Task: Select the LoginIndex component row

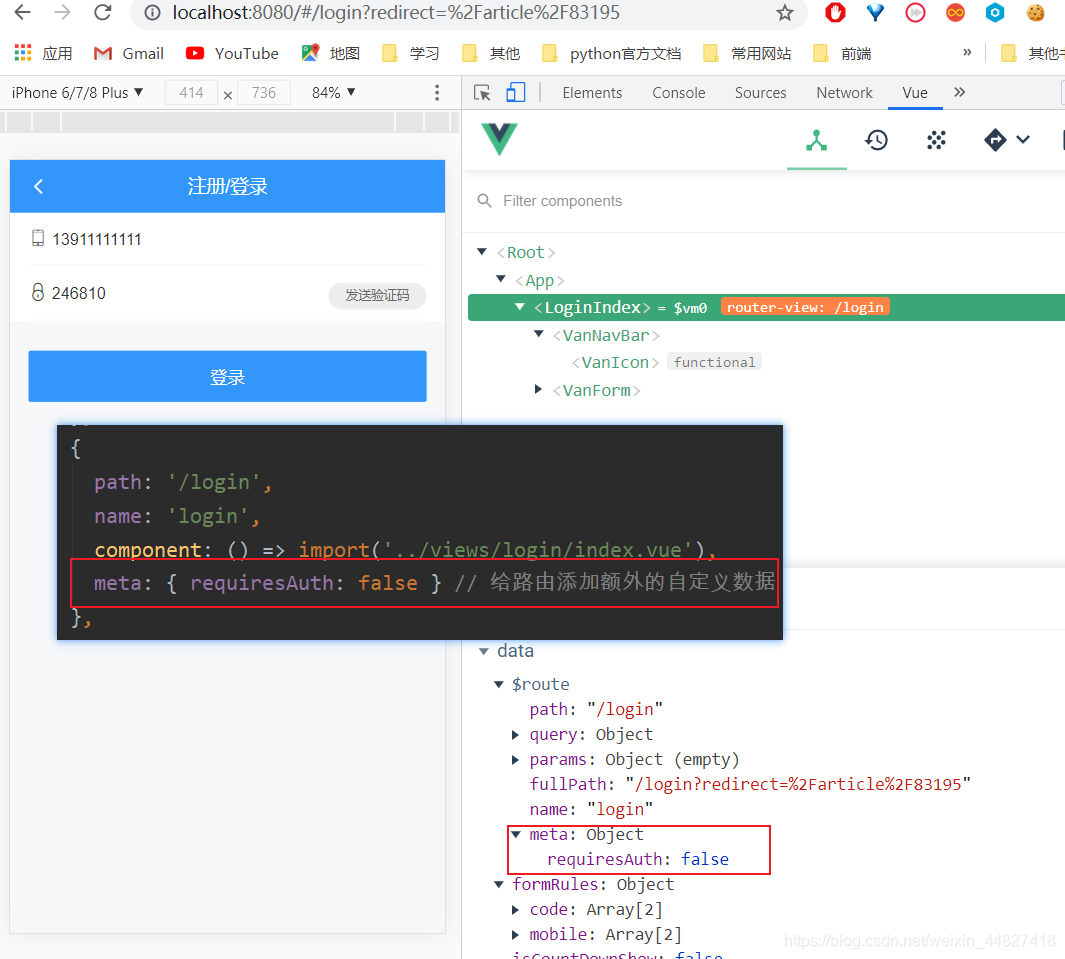Action: point(766,308)
